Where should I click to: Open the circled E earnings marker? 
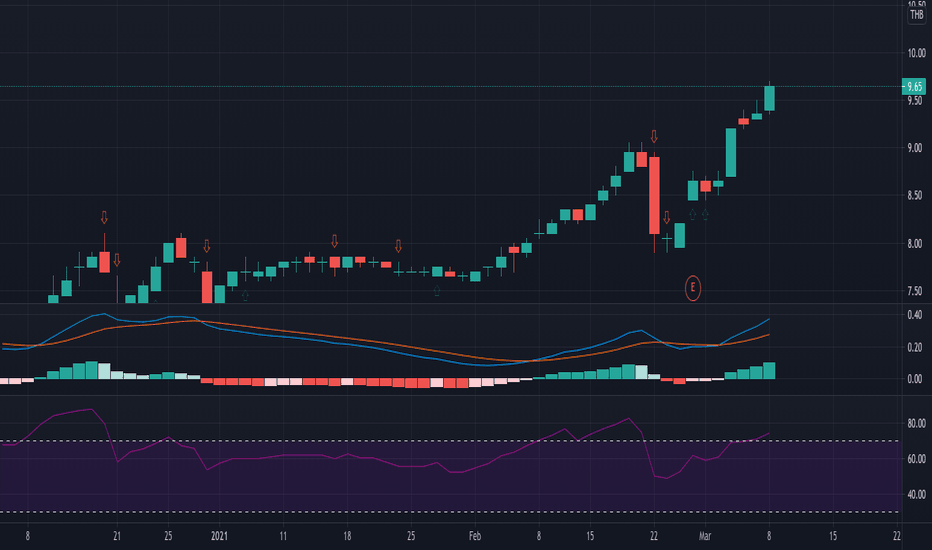pos(692,288)
